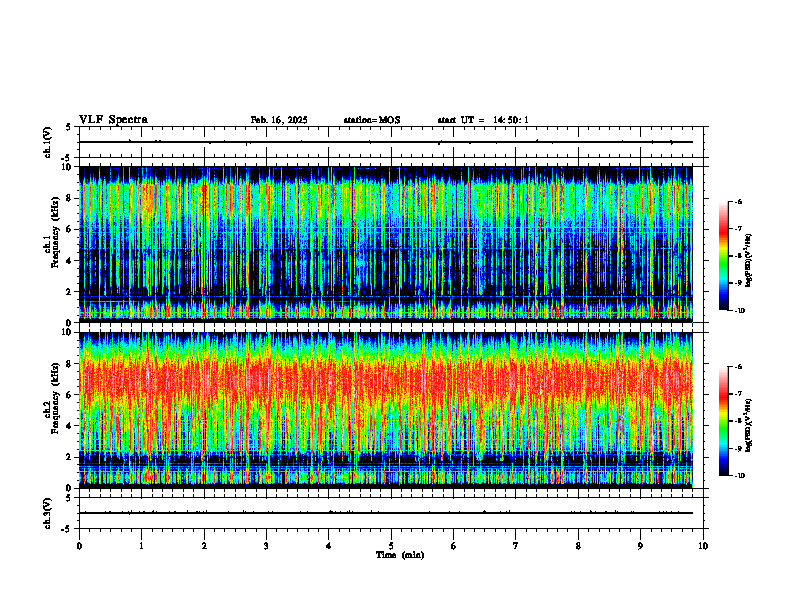
Task: Click the ch.1(V) axis label
Action: [48, 142]
